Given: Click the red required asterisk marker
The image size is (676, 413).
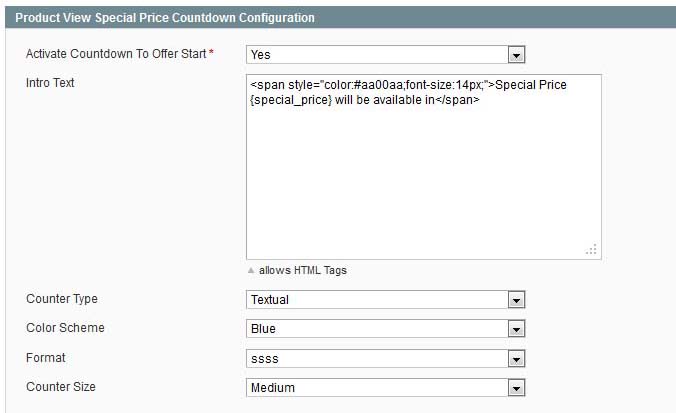Looking at the screenshot, I should [x=211, y=52].
